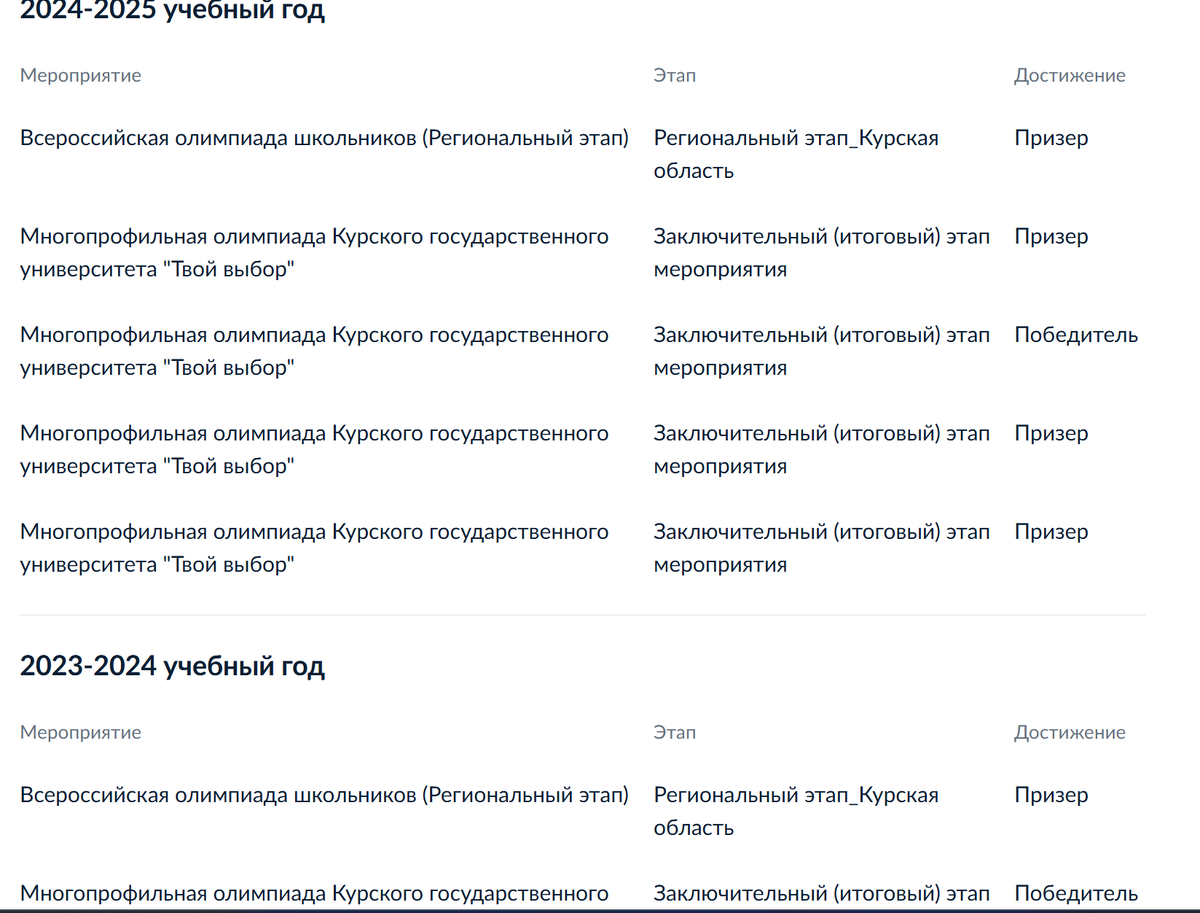Click "Региональный этап_Курская область" under 2024-2025
The width and height of the screenshot is (1200, 913).
click(x=796, y=154)
